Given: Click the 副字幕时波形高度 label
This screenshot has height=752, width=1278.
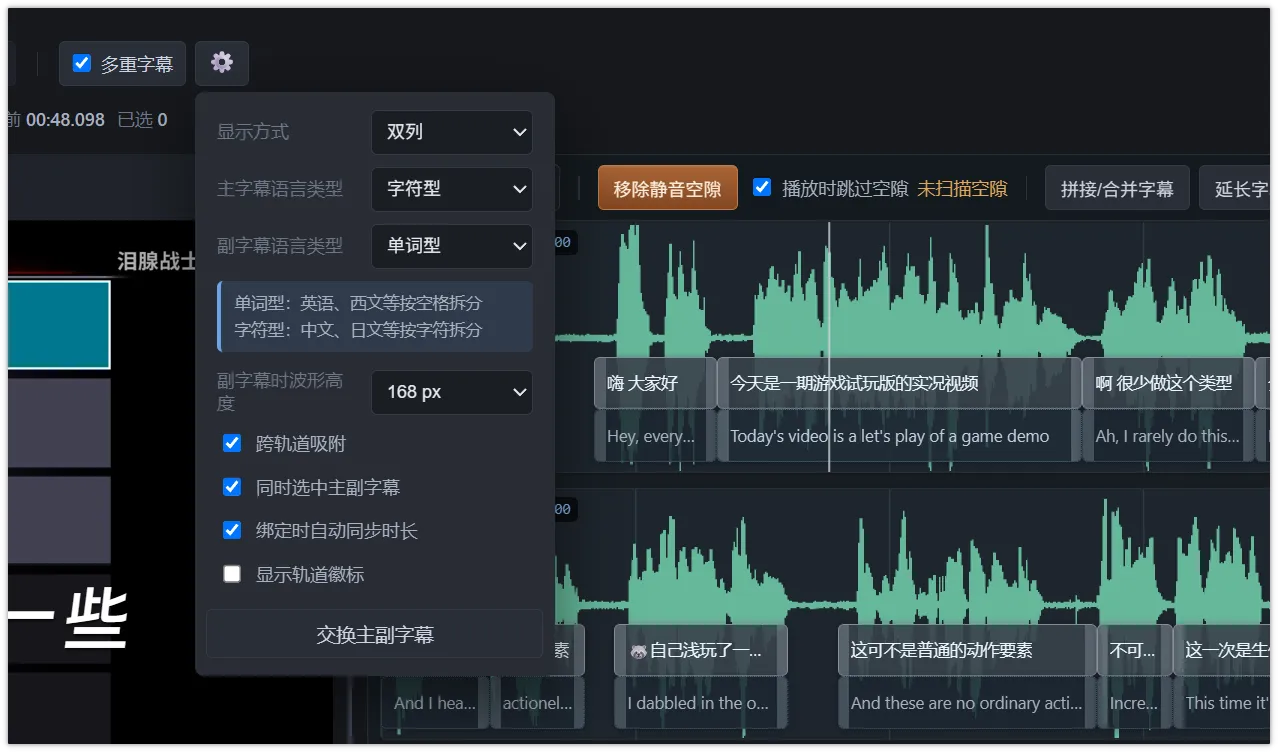Looking at the screenshot, I should coord(281,392).
